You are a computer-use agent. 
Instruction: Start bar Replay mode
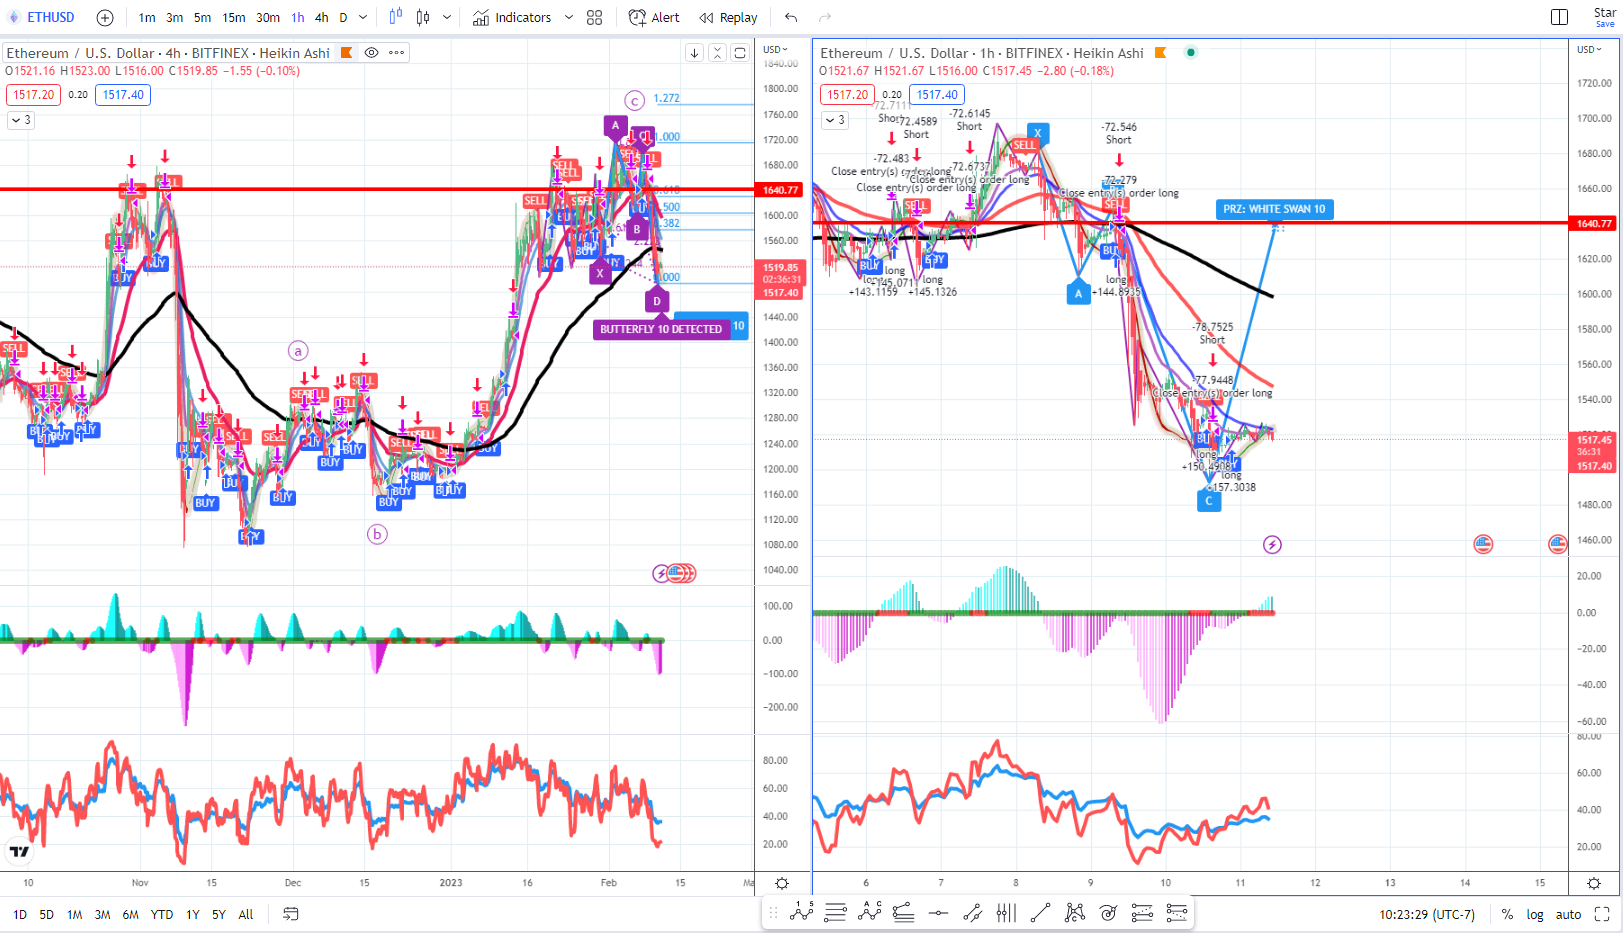729,17
